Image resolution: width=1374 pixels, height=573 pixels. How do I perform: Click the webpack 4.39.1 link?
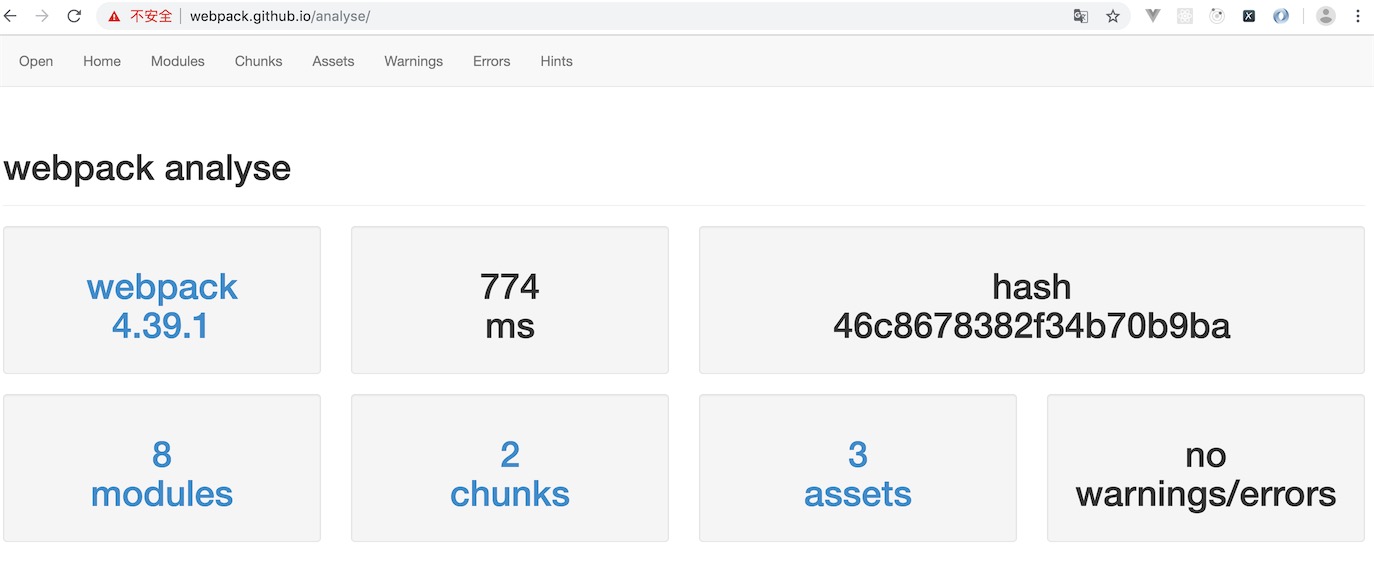pos(162,306)
